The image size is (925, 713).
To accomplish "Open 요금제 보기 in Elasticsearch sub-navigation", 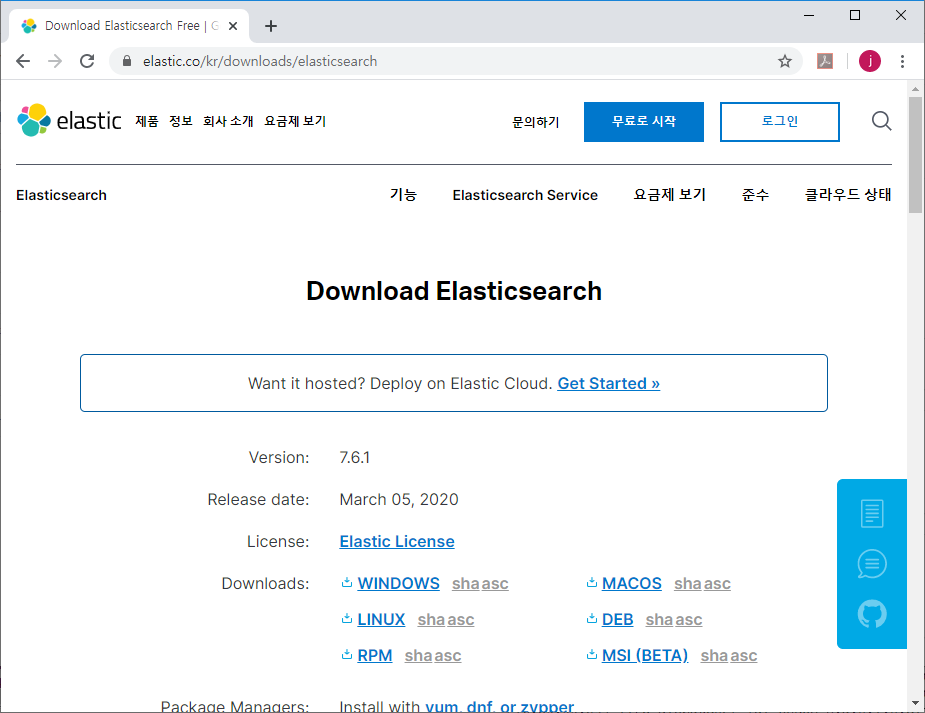I will pos(670,195).
